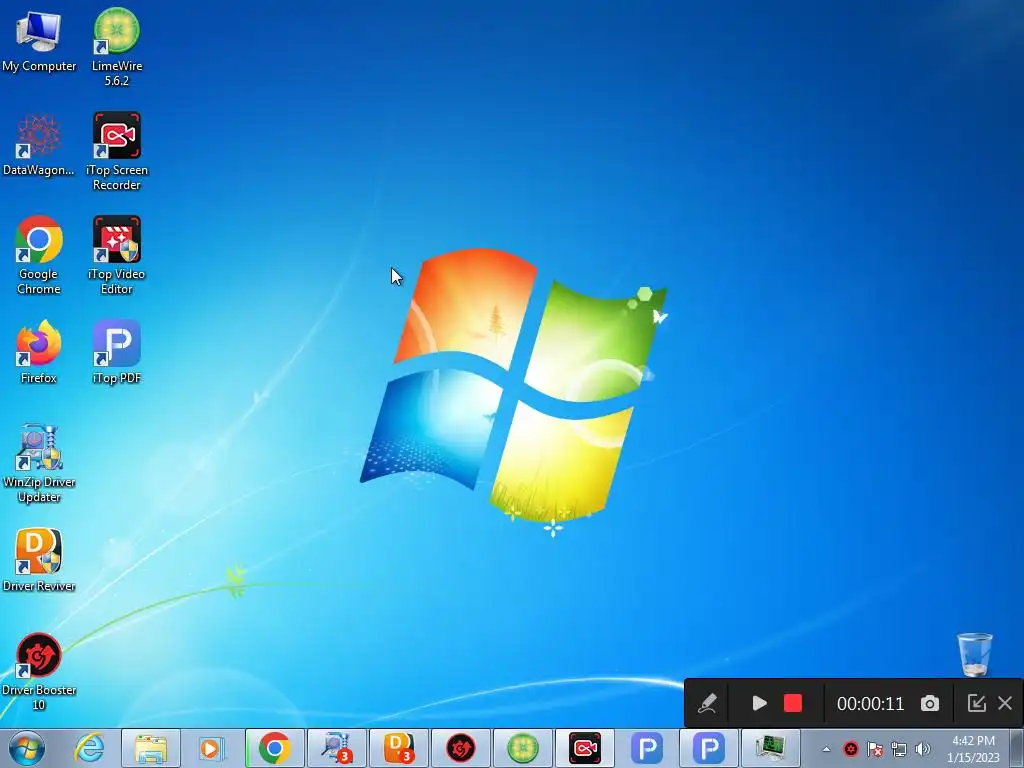Screen dimensions: 1024x768
Task: Open annotation pen in recorder bar
Action: tap(708, 703)
